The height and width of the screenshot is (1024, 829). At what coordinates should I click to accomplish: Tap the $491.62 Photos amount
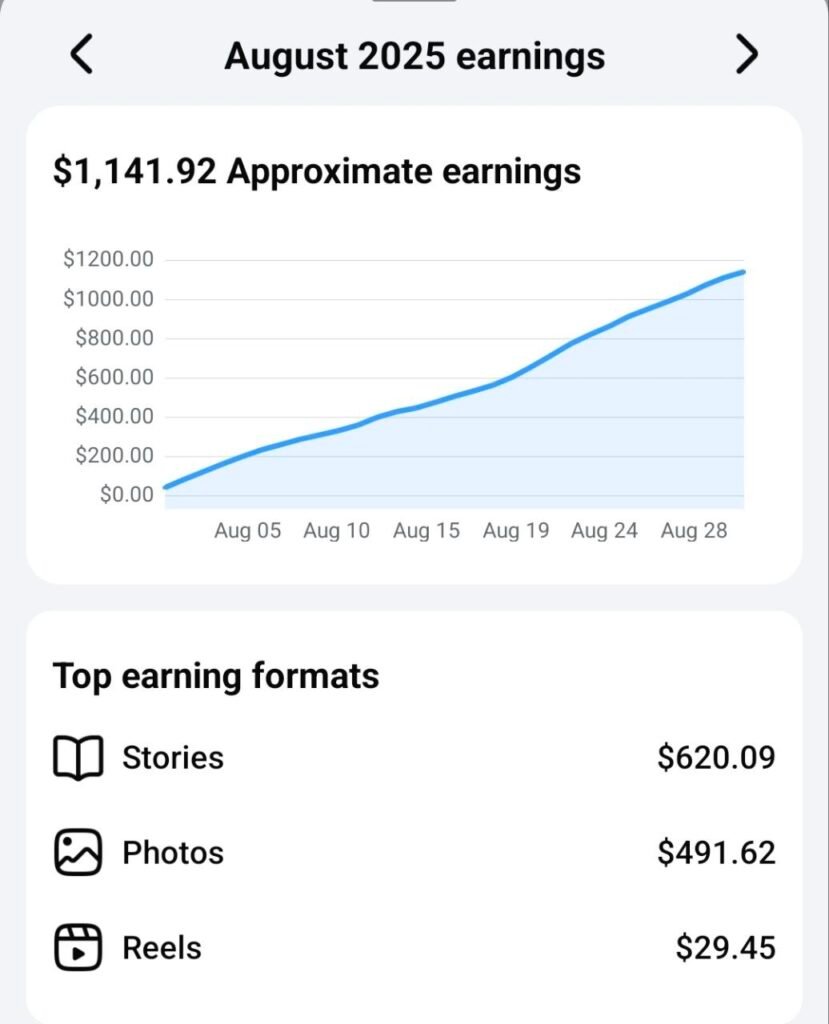coord(716,853)
